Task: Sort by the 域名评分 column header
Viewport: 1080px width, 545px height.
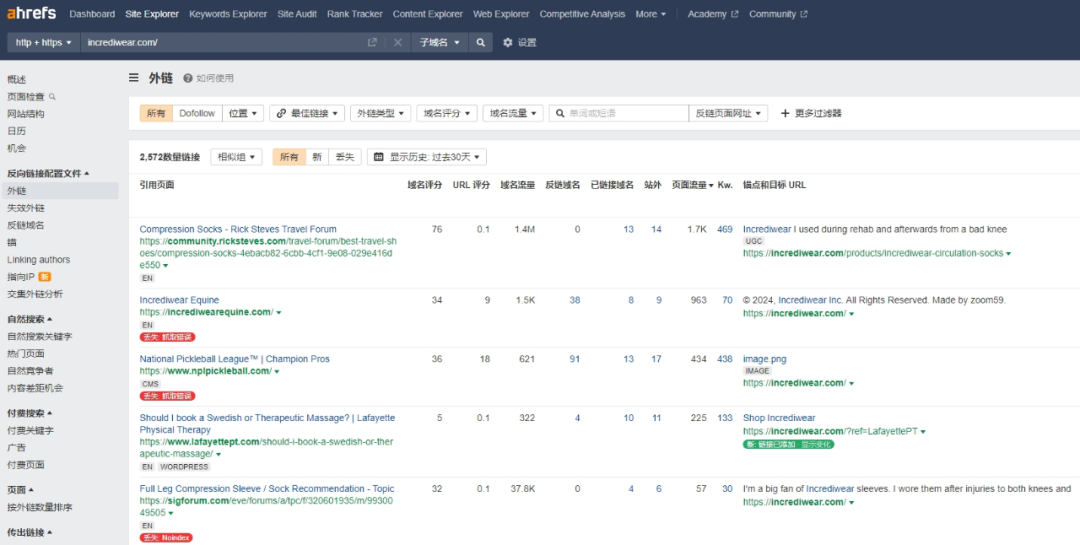Action: point(424,185)
